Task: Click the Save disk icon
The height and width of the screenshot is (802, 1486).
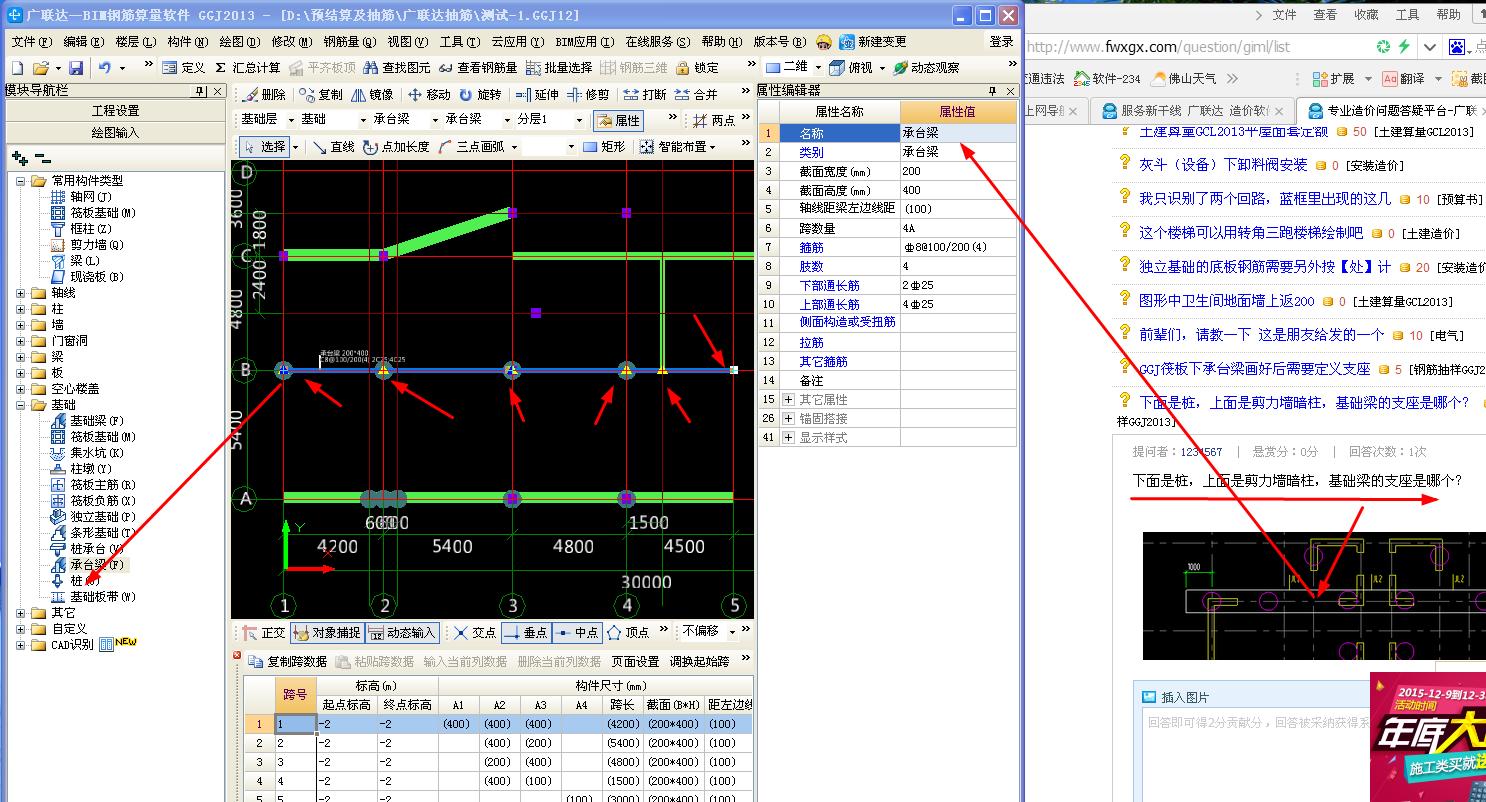Action: 76,67
